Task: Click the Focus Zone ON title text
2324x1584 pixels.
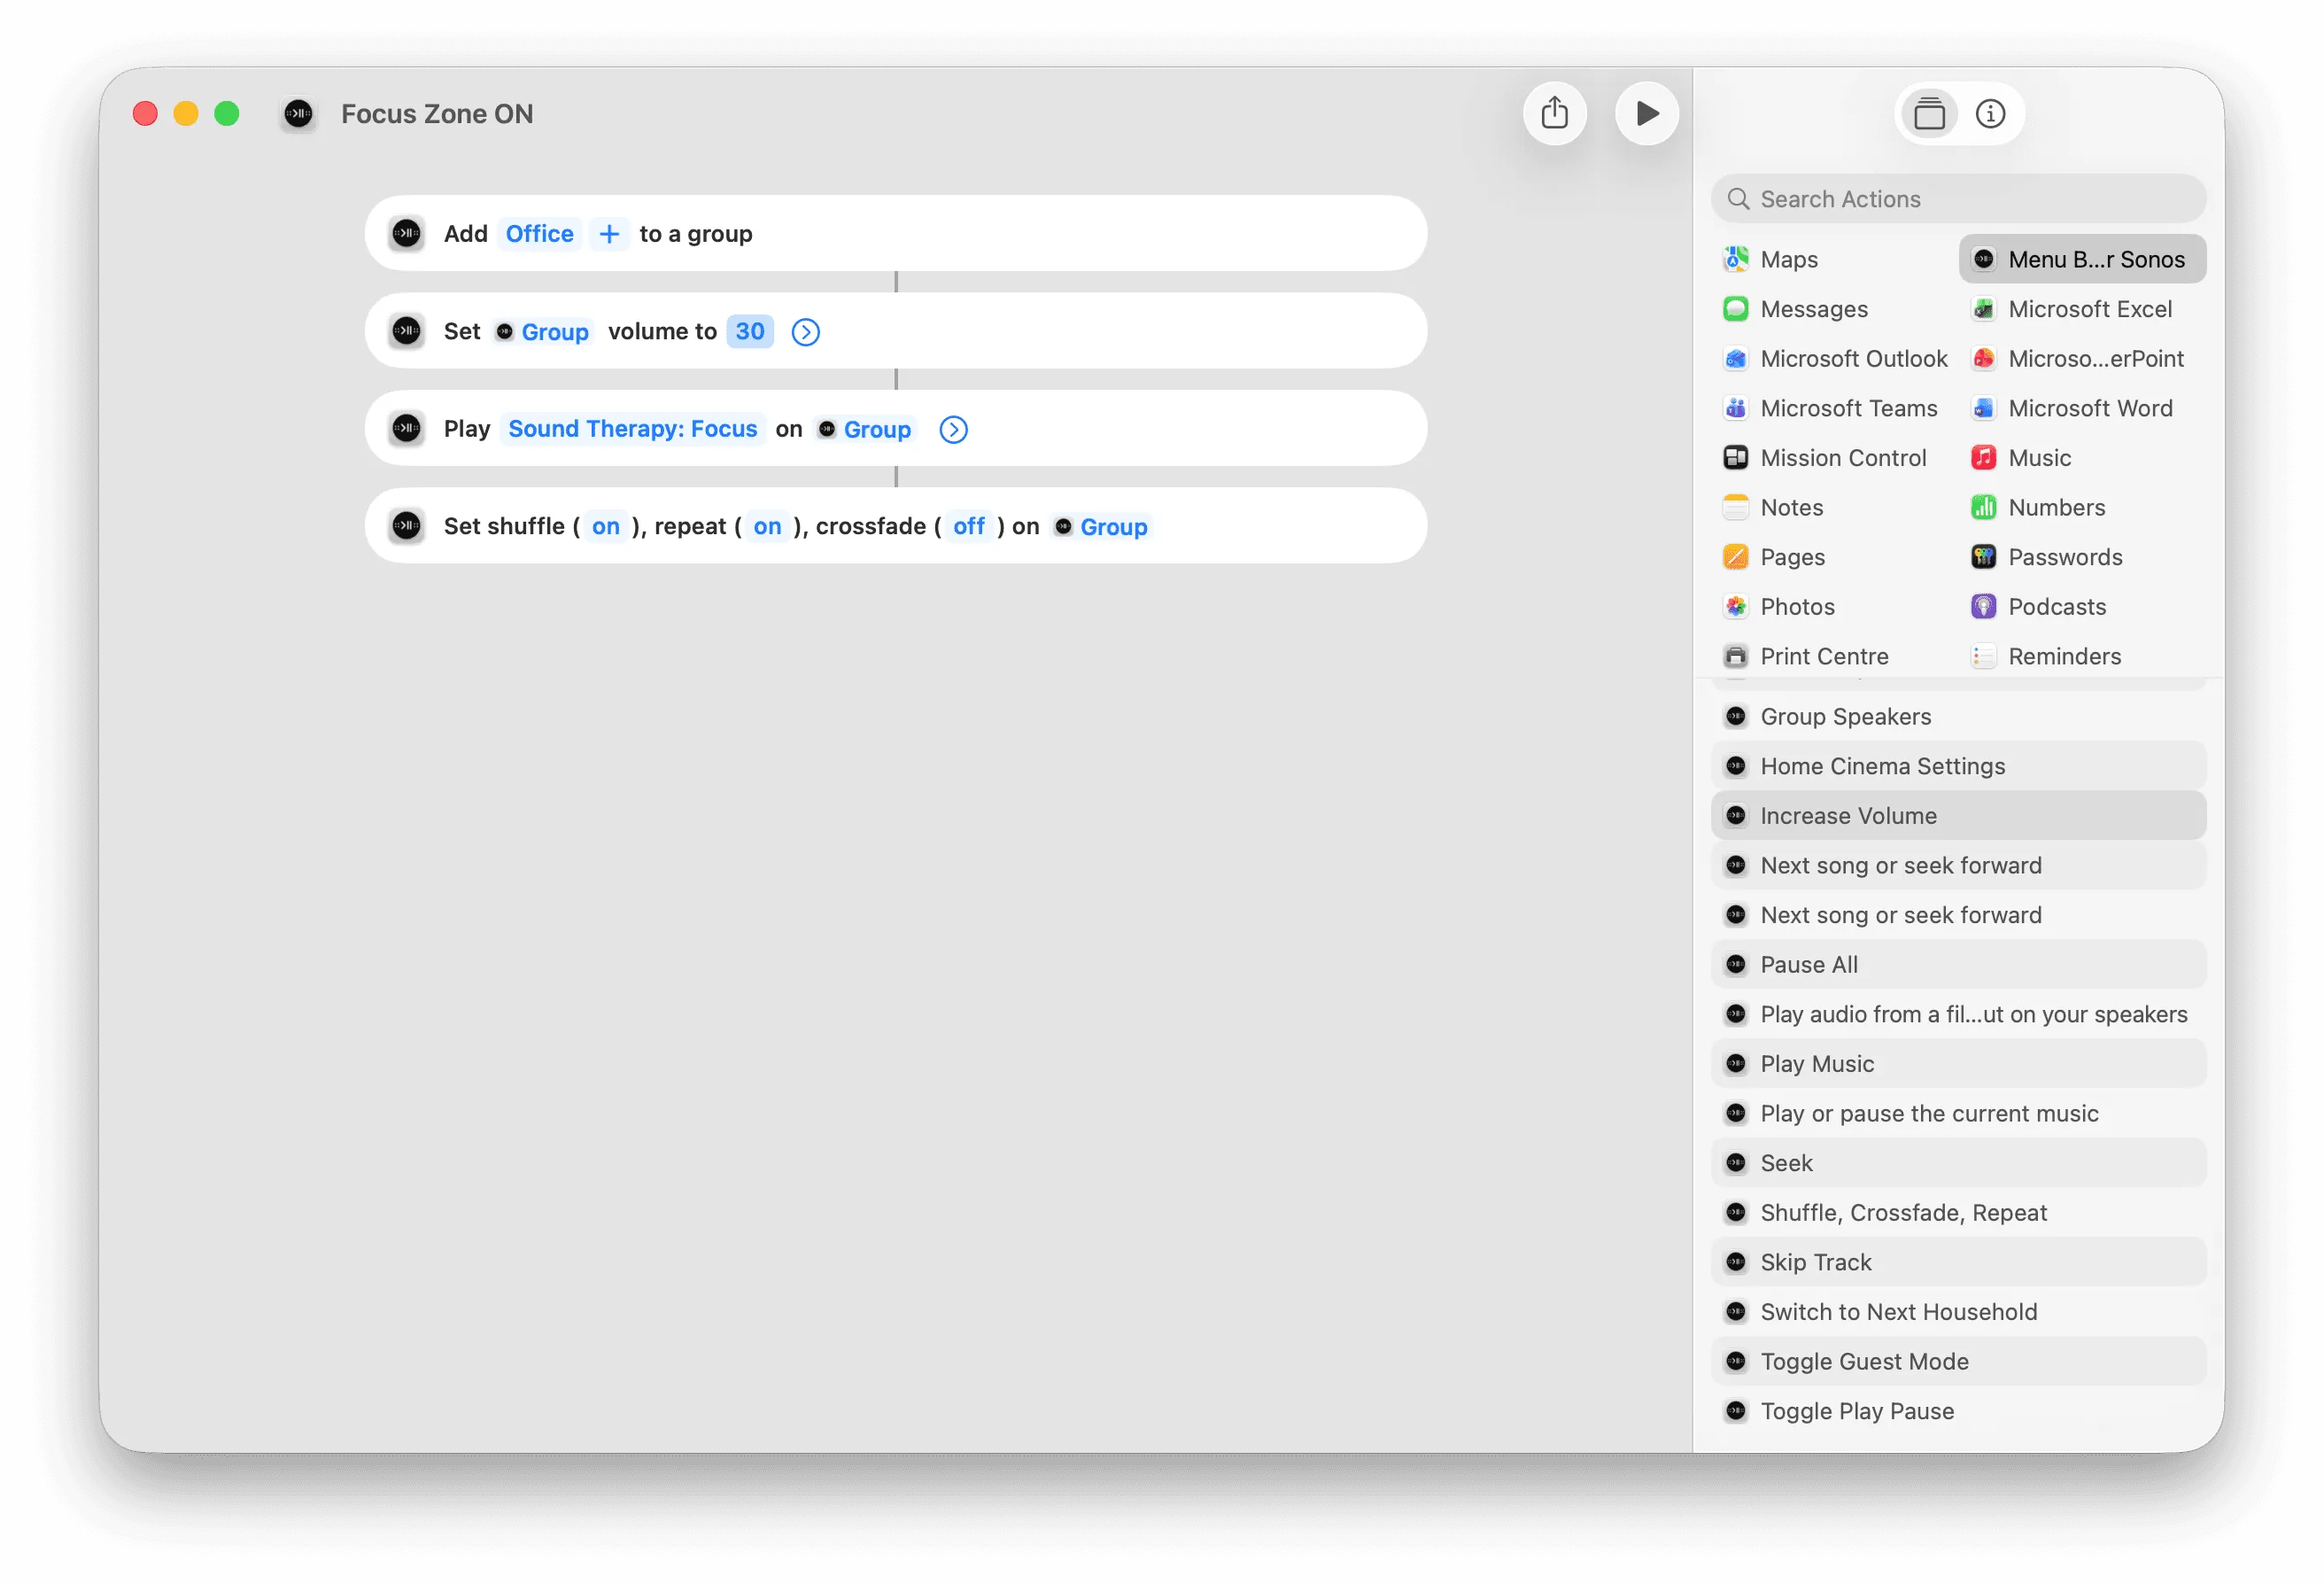Action: pyautogui.click(x=437, y=114)
